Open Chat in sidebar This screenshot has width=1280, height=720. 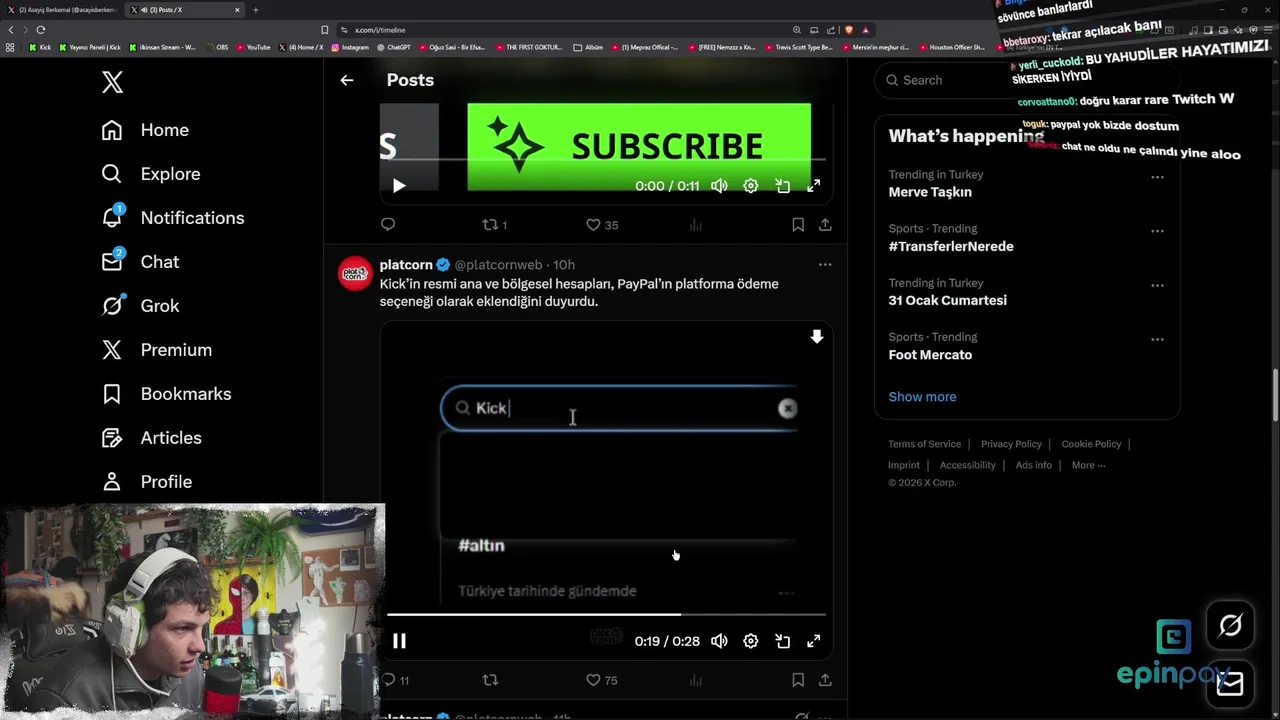[x=140, y=262]
